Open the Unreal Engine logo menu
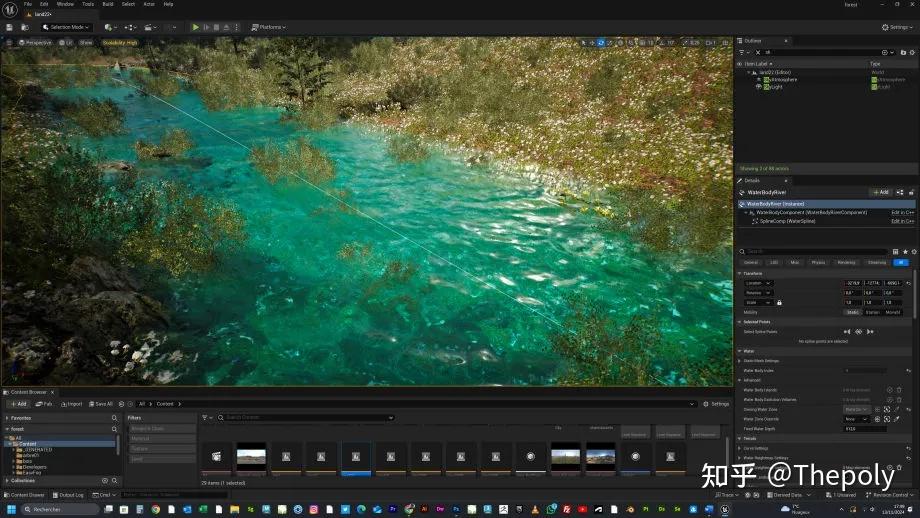Screen dimensions: 920x518 10,9
